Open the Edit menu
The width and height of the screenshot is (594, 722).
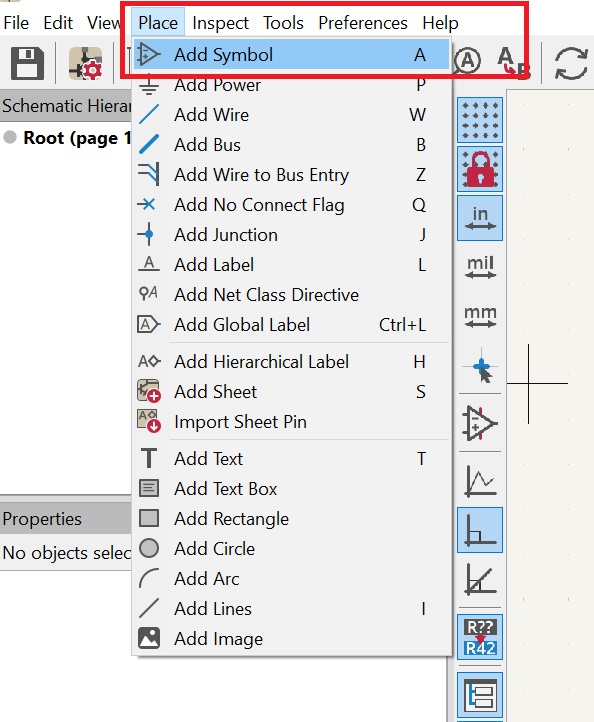click(58, 23)
